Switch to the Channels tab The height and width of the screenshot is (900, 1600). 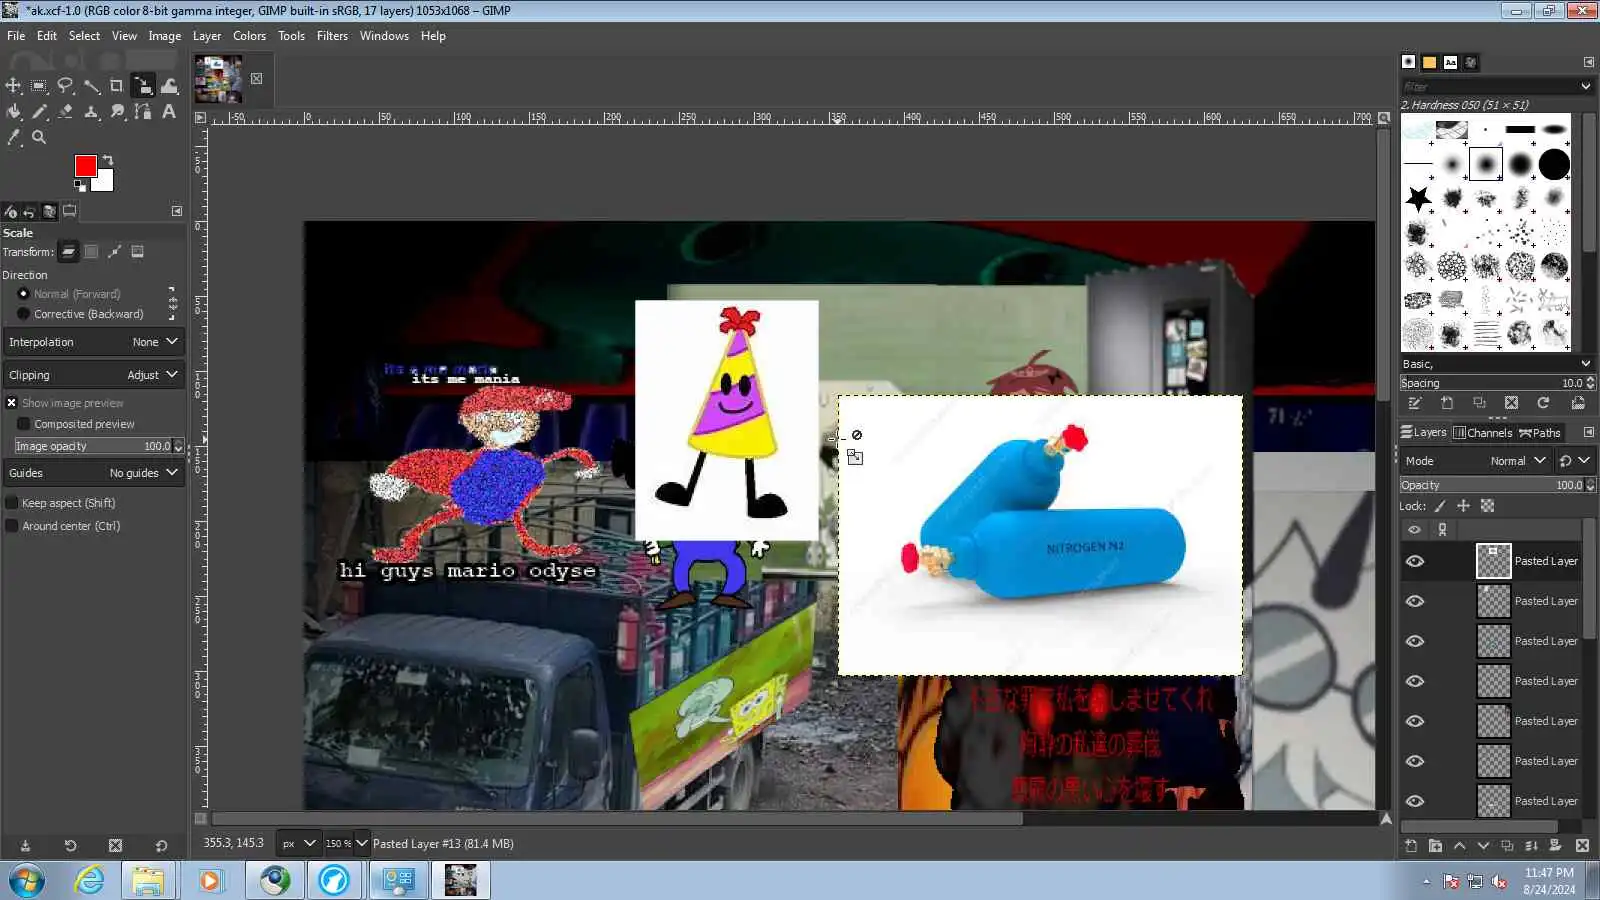tap(1482, 433)
